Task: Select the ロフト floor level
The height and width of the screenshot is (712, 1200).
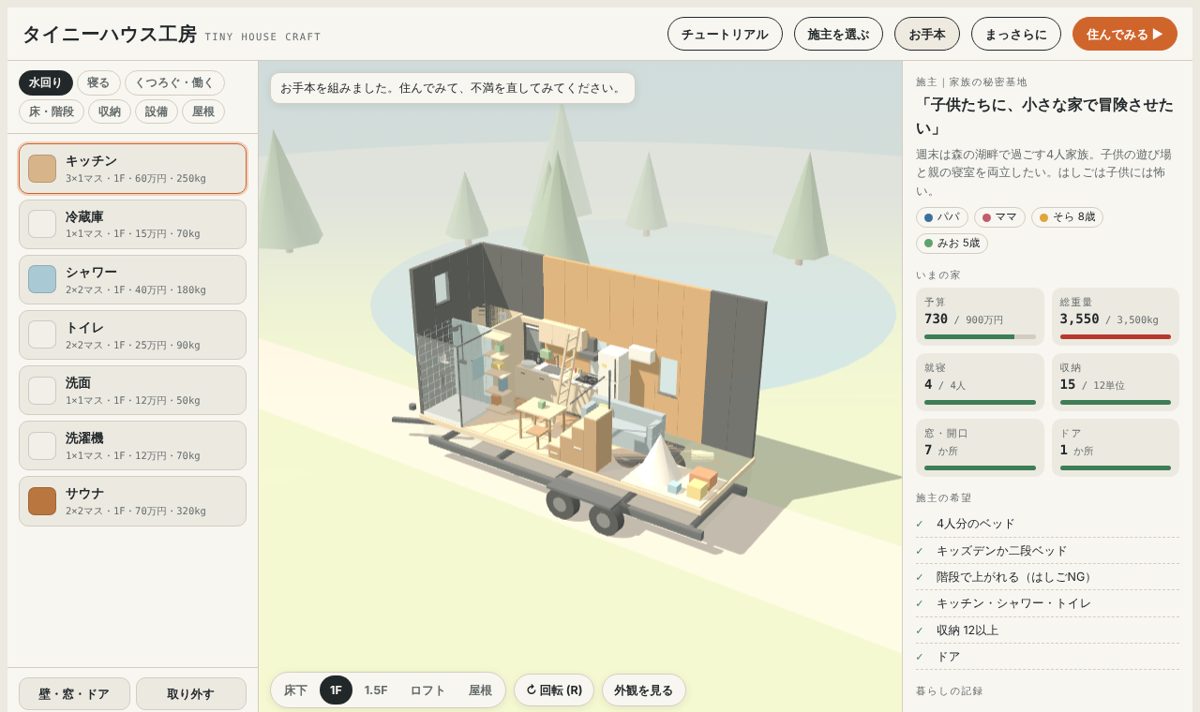Action: click(428, 690)
